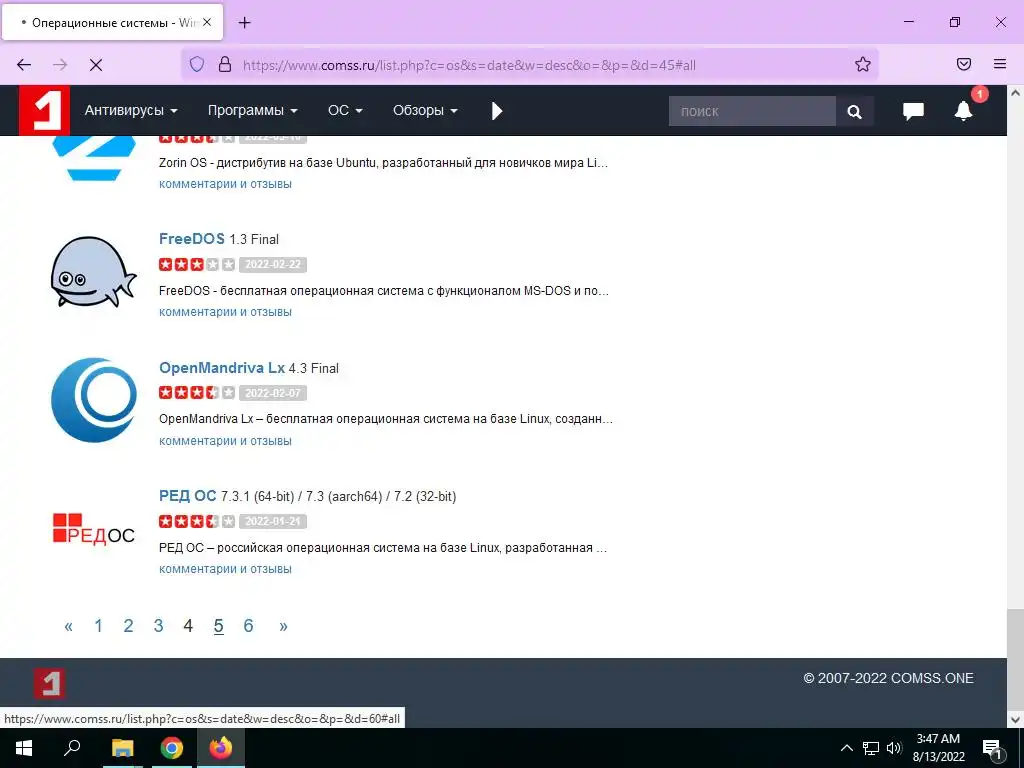Show hidden system tray icons

[846, 748]
